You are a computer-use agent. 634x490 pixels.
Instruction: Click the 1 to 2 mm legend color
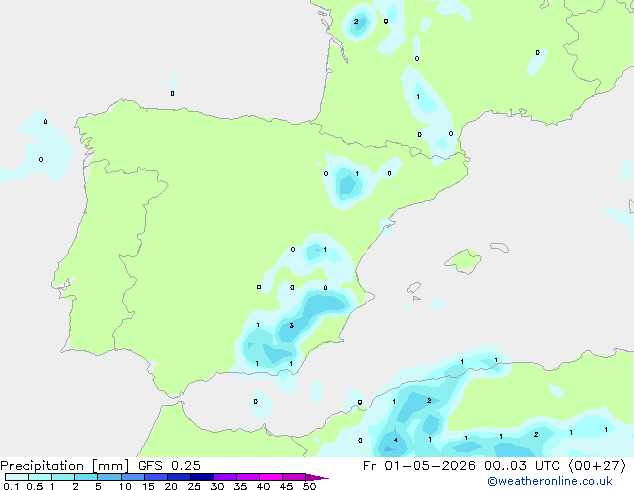[x=63, y=477]
